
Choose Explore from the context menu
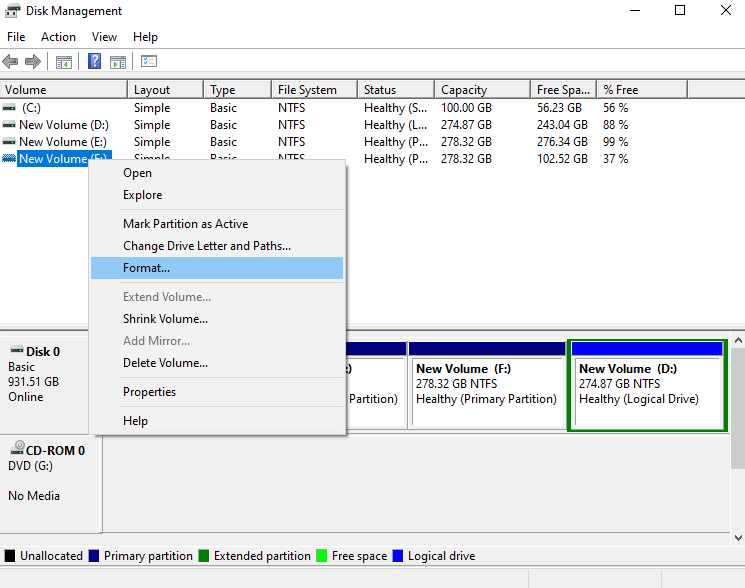click(x=217, y=195)
